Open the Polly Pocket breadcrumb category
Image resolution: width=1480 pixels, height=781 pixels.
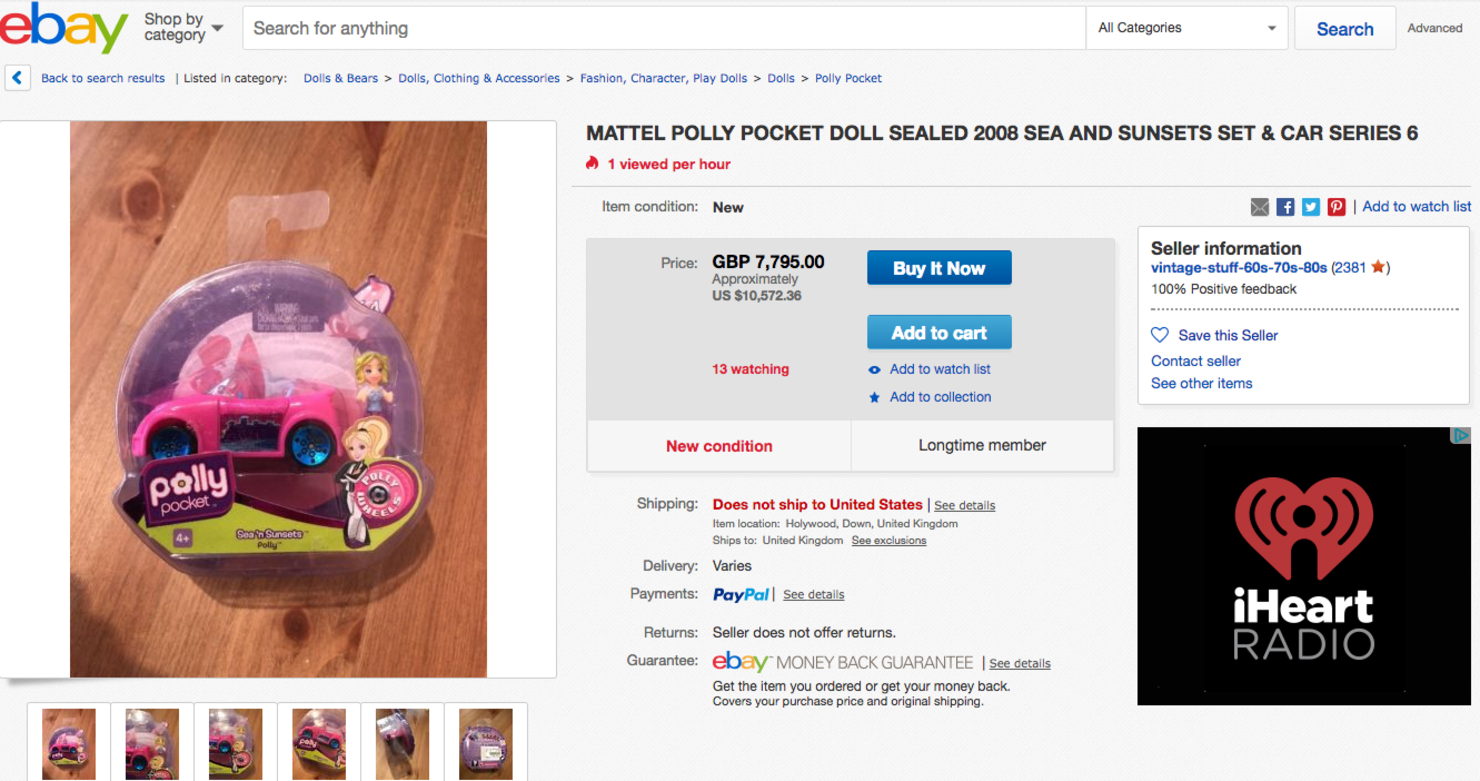point(848,78)
